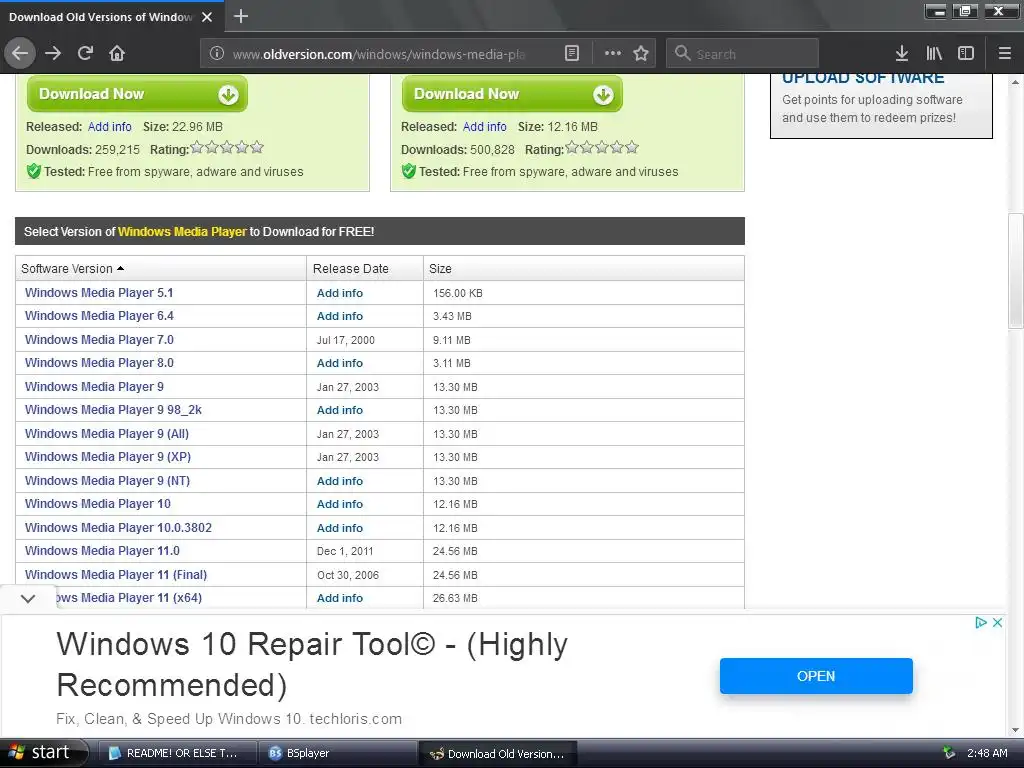Go forward with the forward arrow
Viewport: 1024px width, 768px height.
coord(53,54)
